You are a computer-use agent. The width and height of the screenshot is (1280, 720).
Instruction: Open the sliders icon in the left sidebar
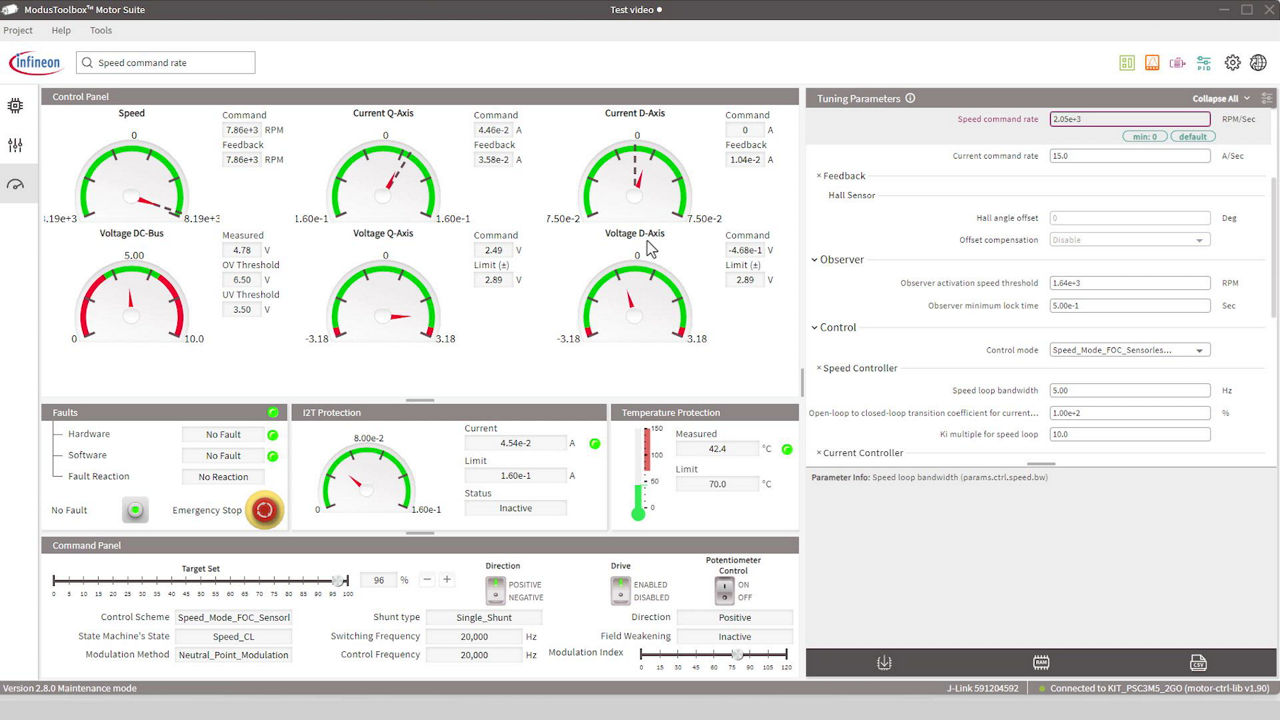(x=15, y=146)
